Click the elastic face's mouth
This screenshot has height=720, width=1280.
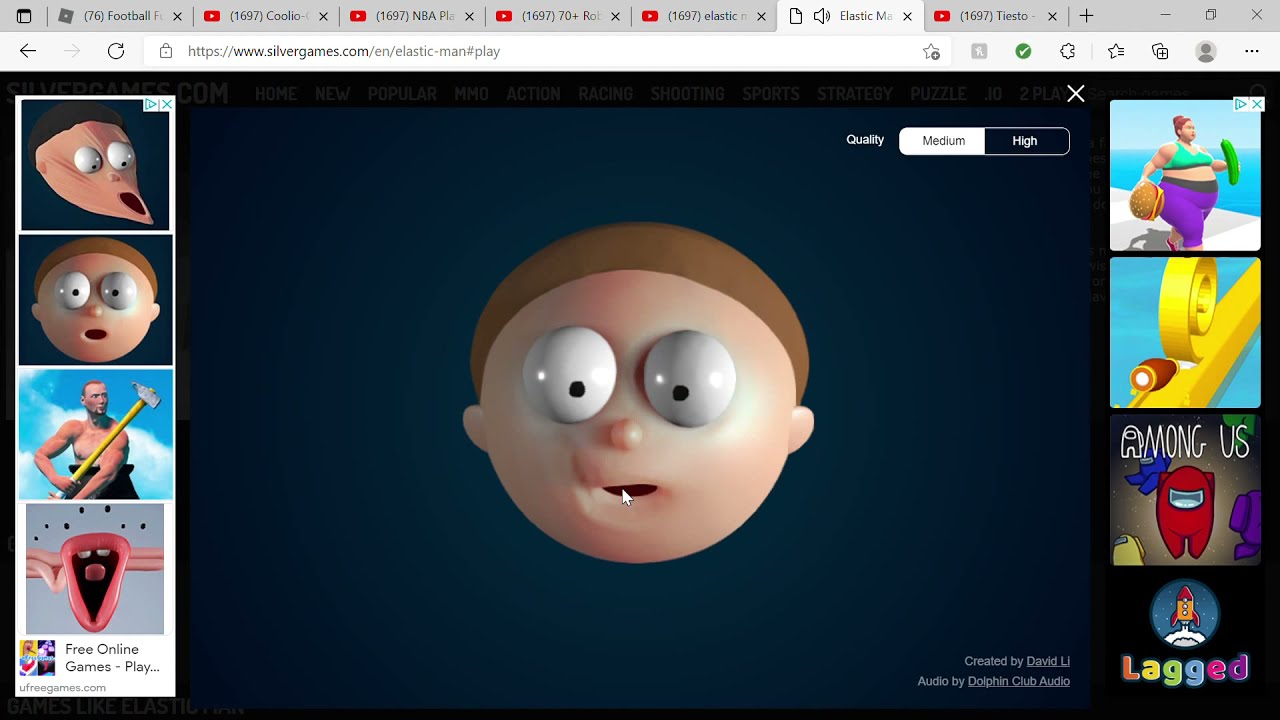[x=630, y=492]
